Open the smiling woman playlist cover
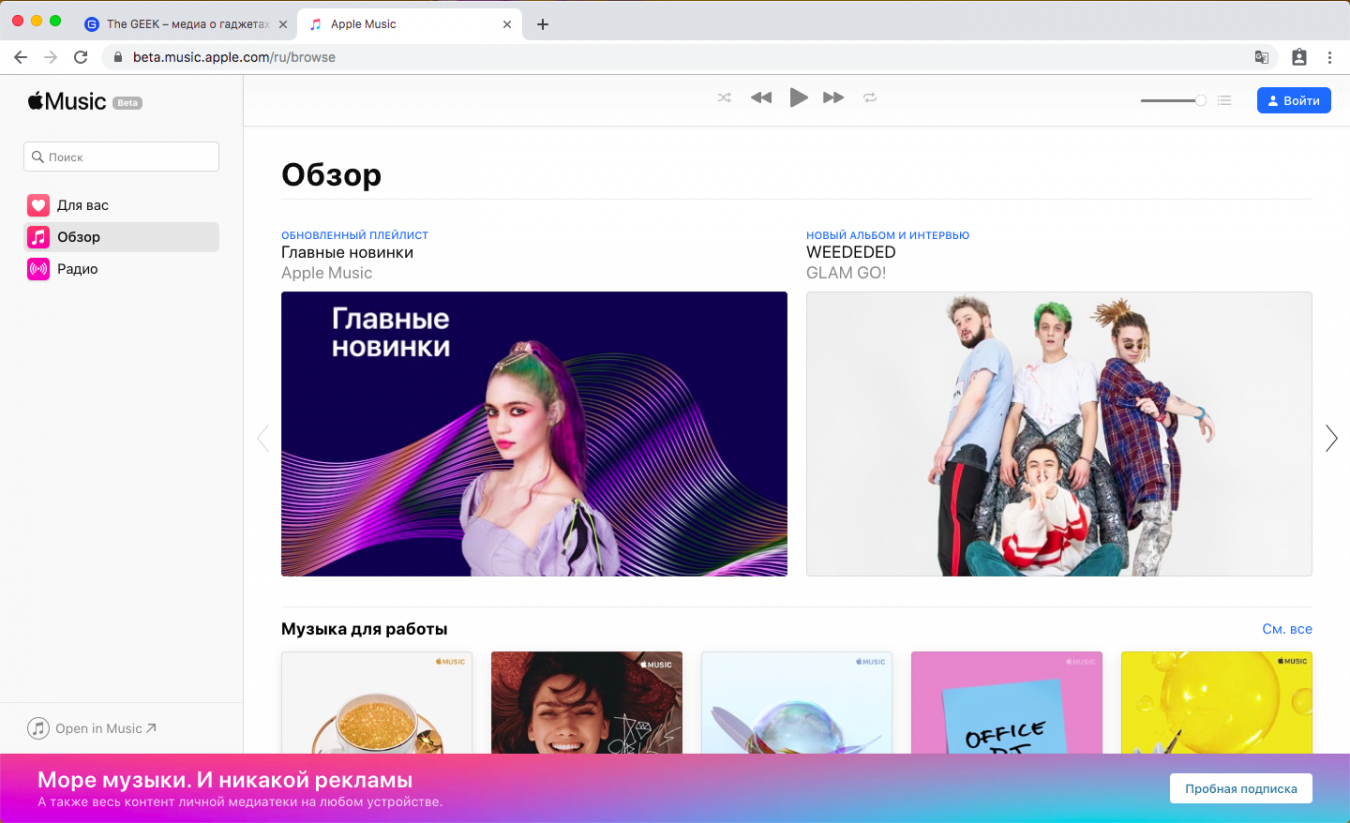This screenshot has height=823, width=1350. (x=587, y=702)
